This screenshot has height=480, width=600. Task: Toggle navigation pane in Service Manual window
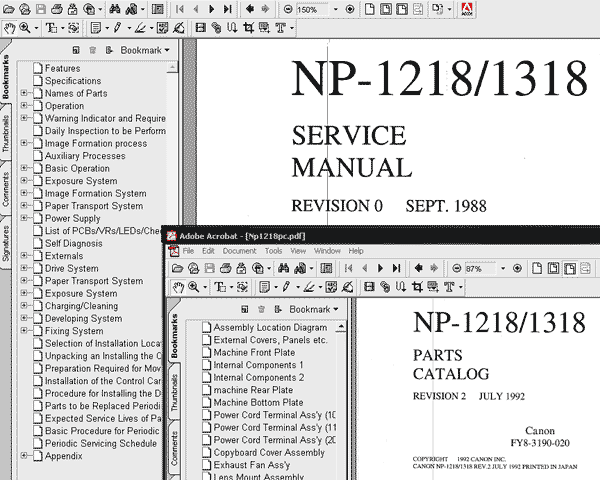[x=157, y=9]
